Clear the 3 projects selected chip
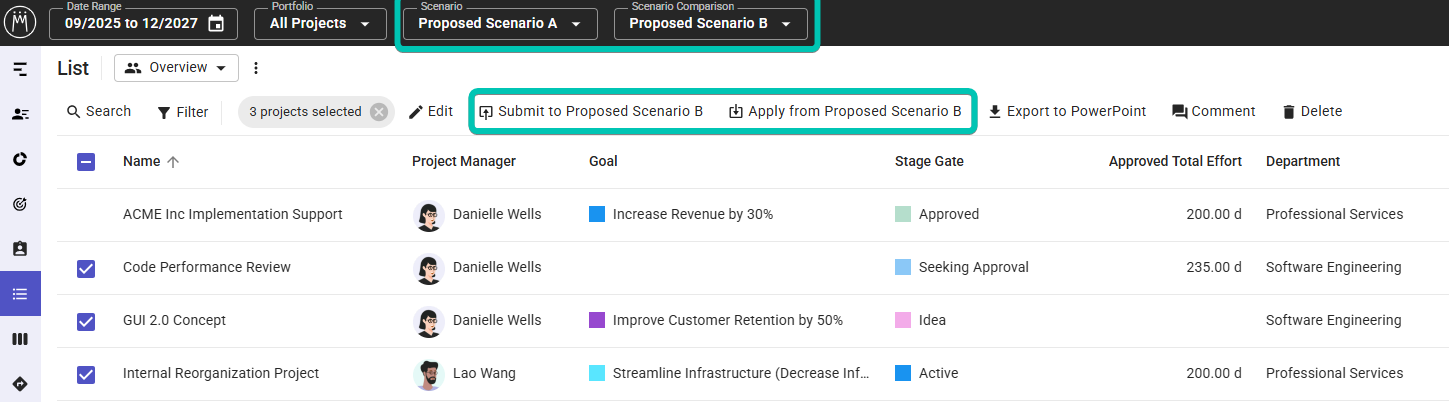Screen dimensions: 1449x402 click(379, 112)
